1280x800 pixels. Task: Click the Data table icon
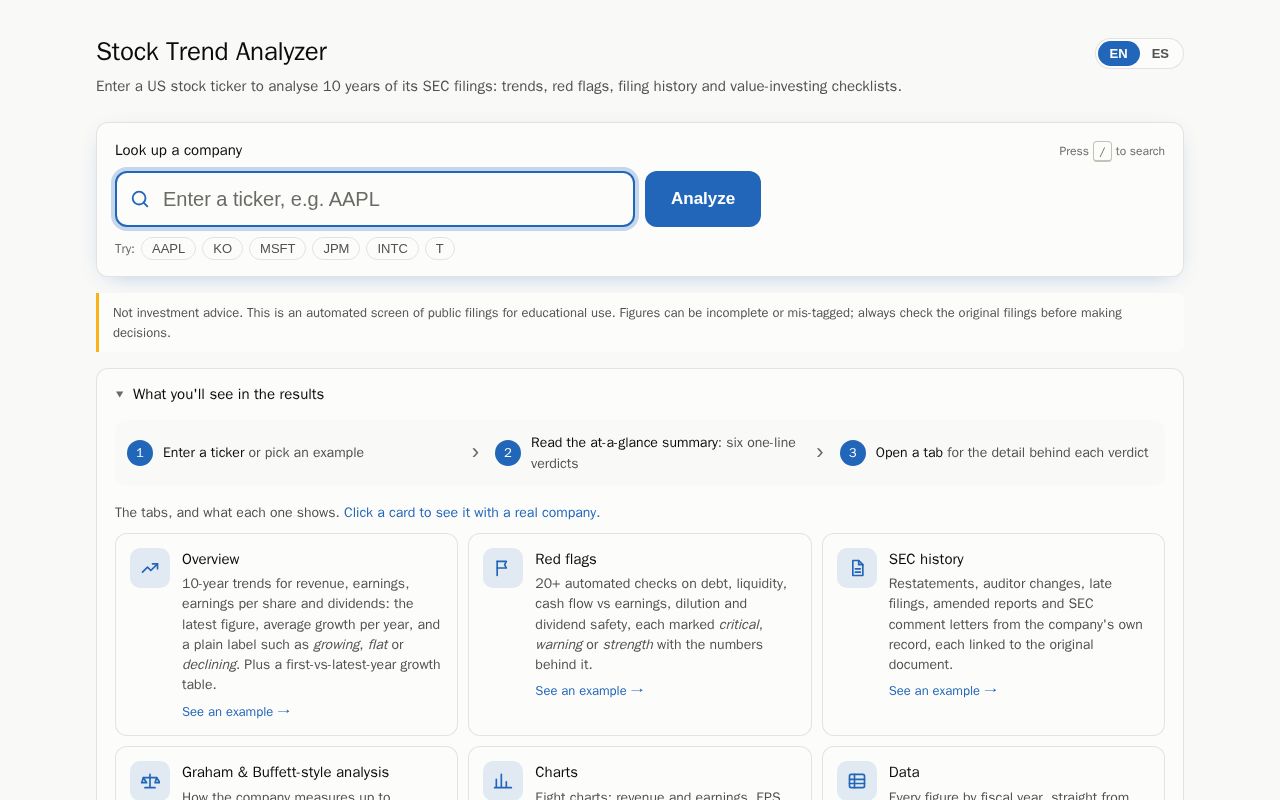[857, 781]
